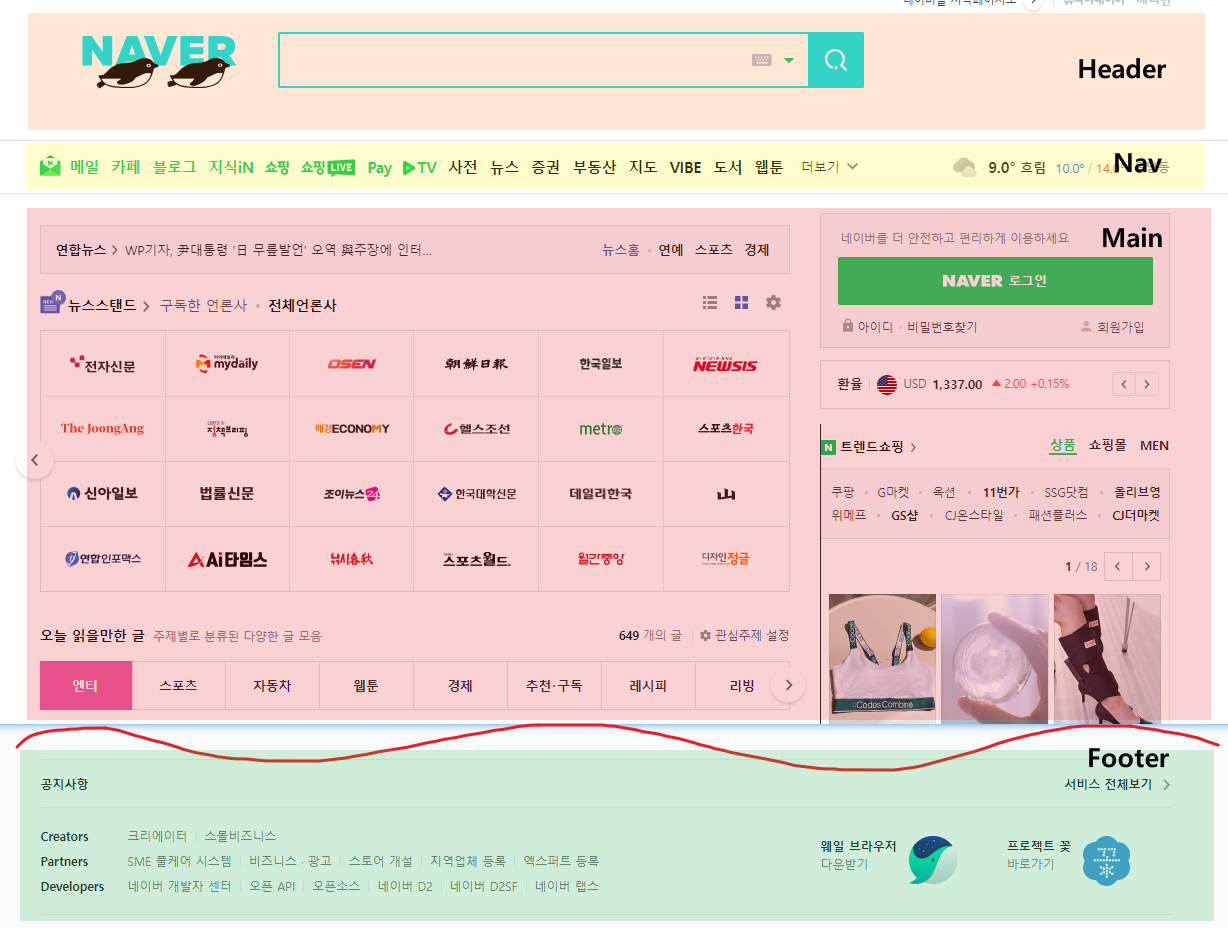Open the black strappy boot product thumbnail
The width and height of the screenshot is (1228, 928).
pyautogui.click(x=1107, y=658)
